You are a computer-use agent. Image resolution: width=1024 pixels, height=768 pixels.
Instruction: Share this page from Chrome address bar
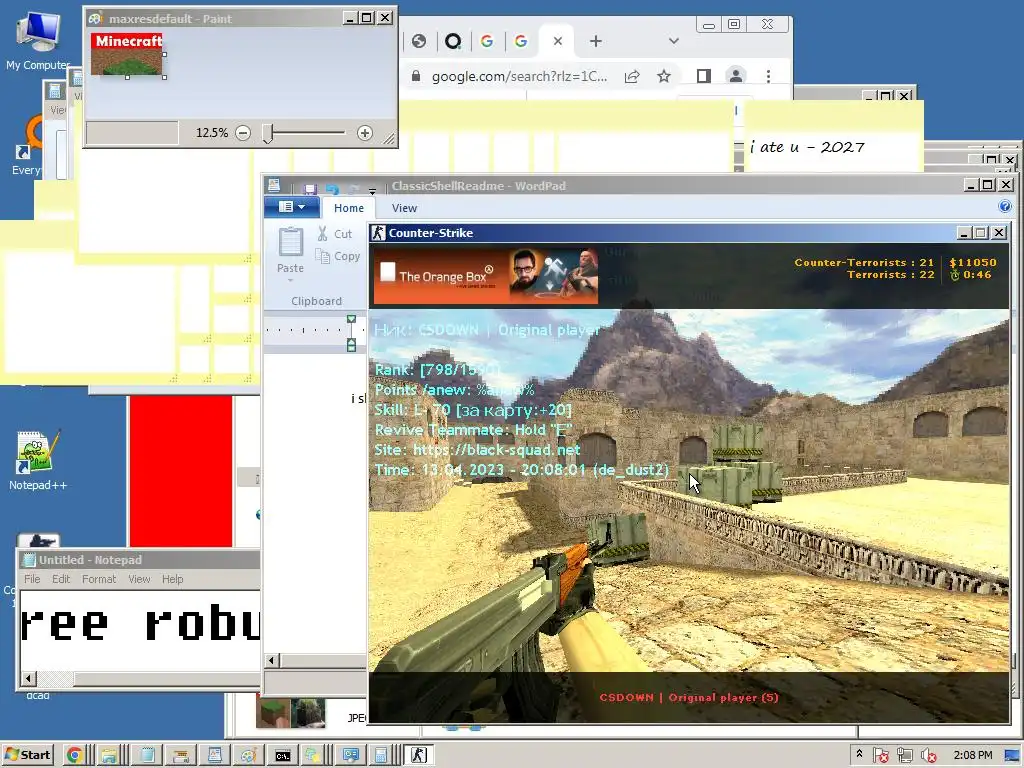click(x=632, y=76)
